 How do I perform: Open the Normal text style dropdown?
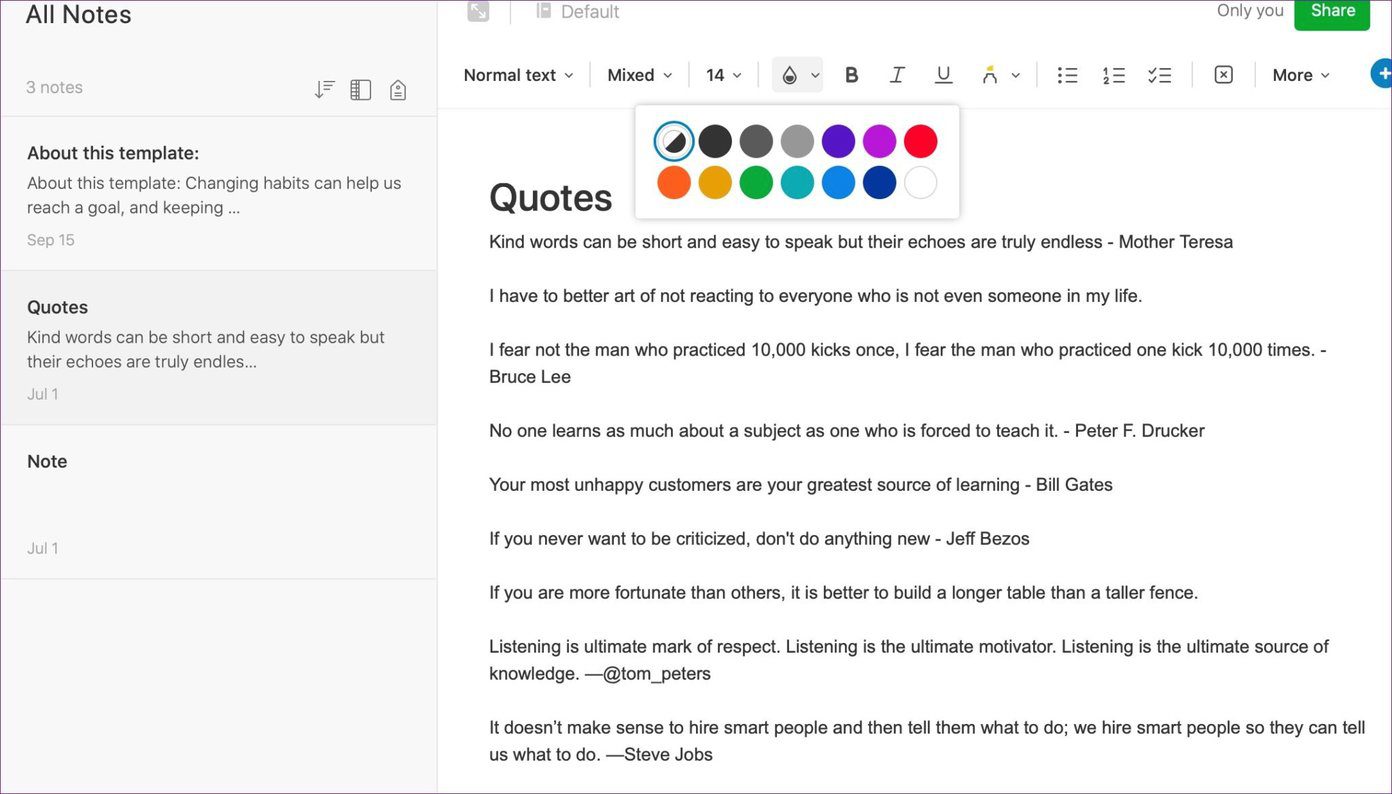pyautogui.click(x=519, y=75)
